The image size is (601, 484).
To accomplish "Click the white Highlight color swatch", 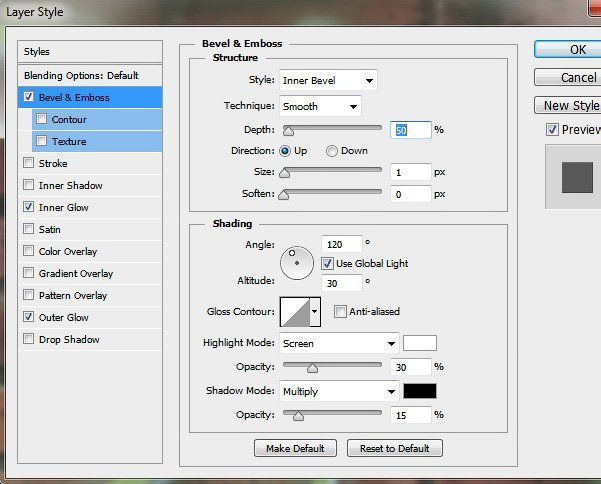I will (420, 343).
